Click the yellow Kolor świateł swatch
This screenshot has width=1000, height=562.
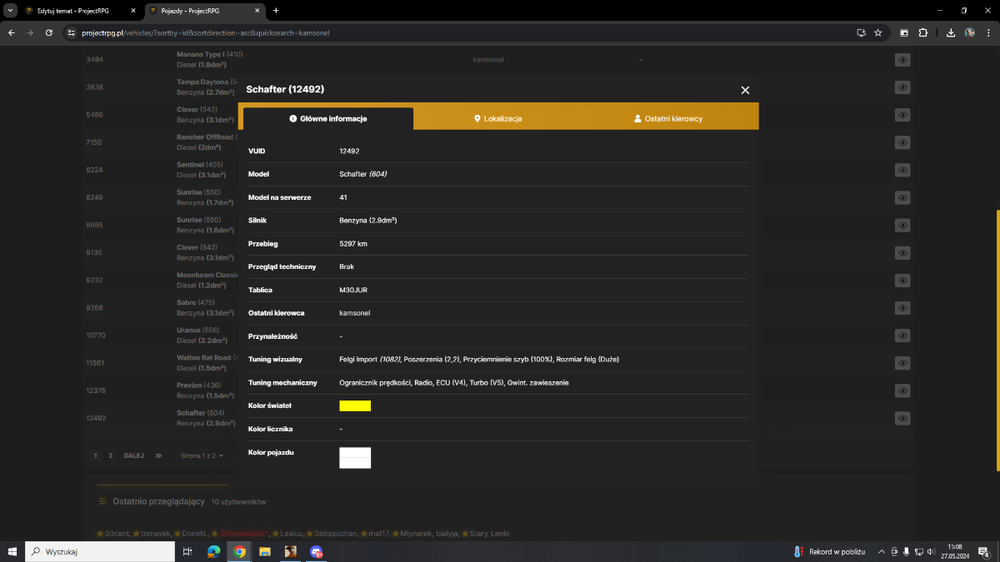[355, 406]
